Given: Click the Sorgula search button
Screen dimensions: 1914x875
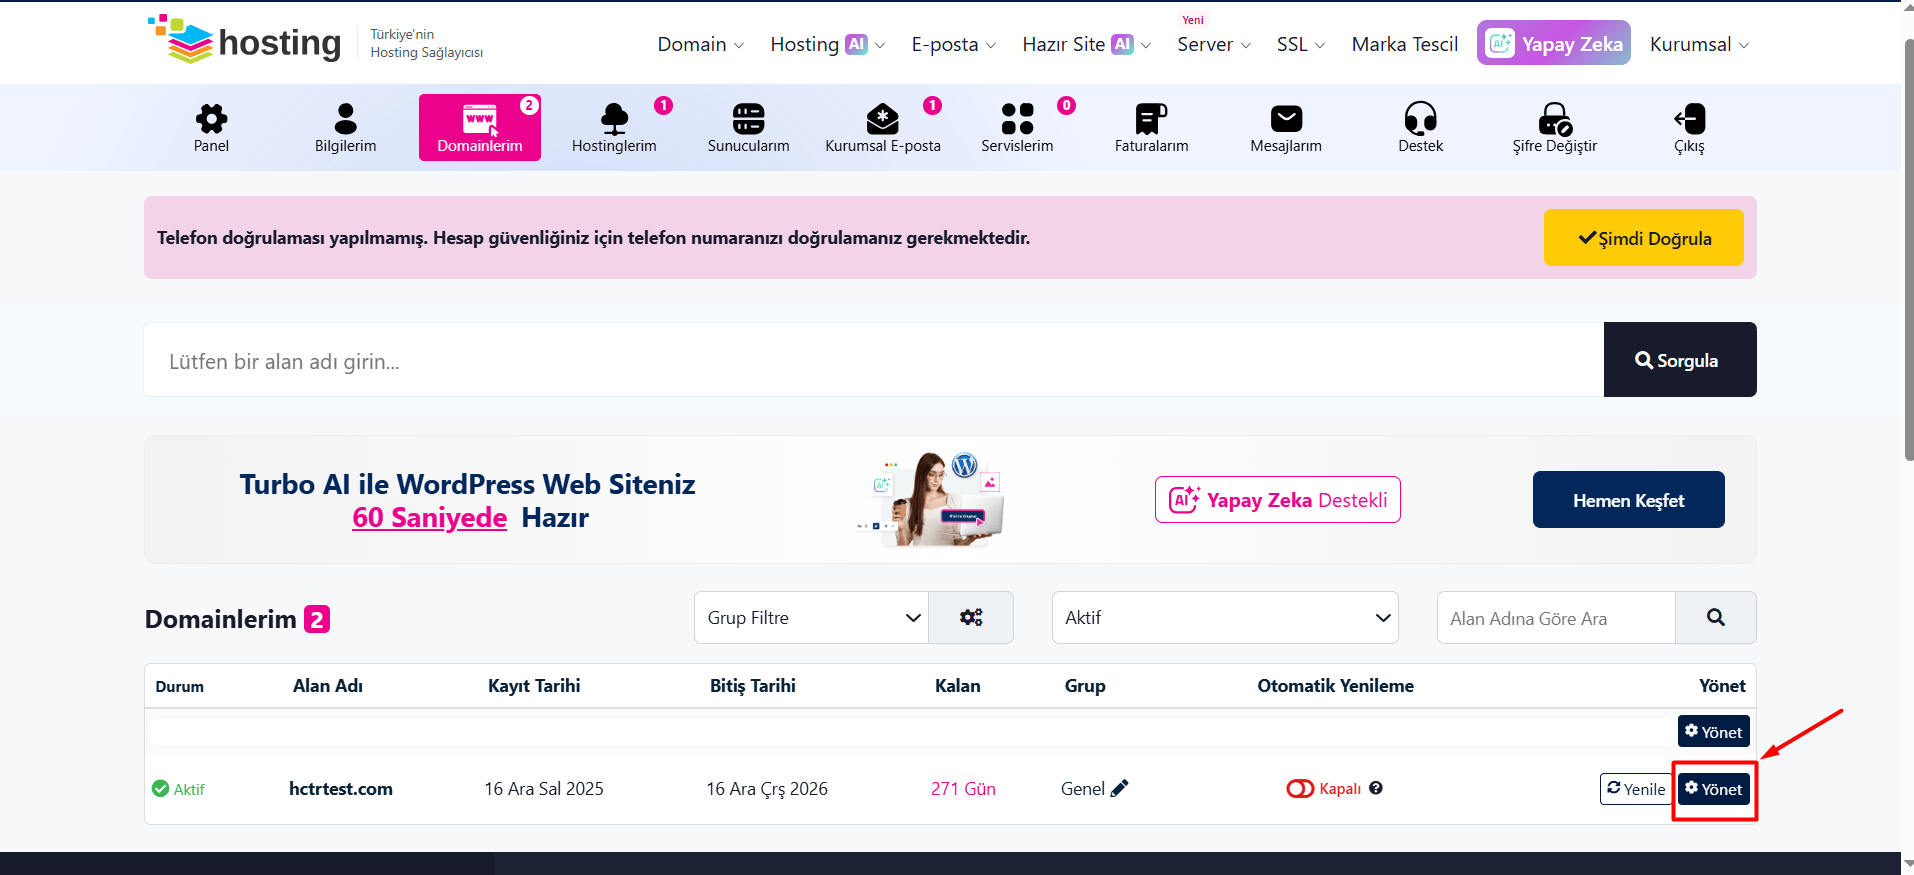Looking at the screenshot, I should tap(1680, 360).
